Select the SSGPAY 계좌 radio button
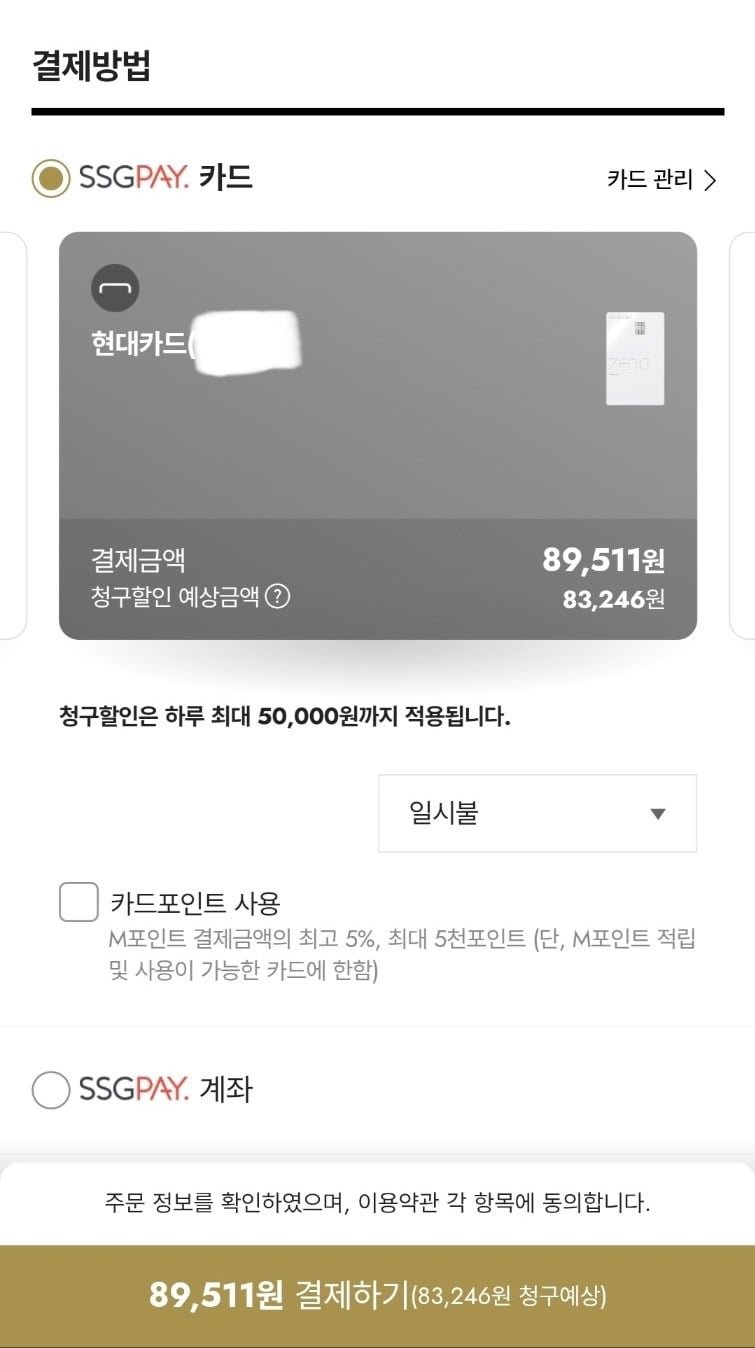 (x=51, y=1089)
